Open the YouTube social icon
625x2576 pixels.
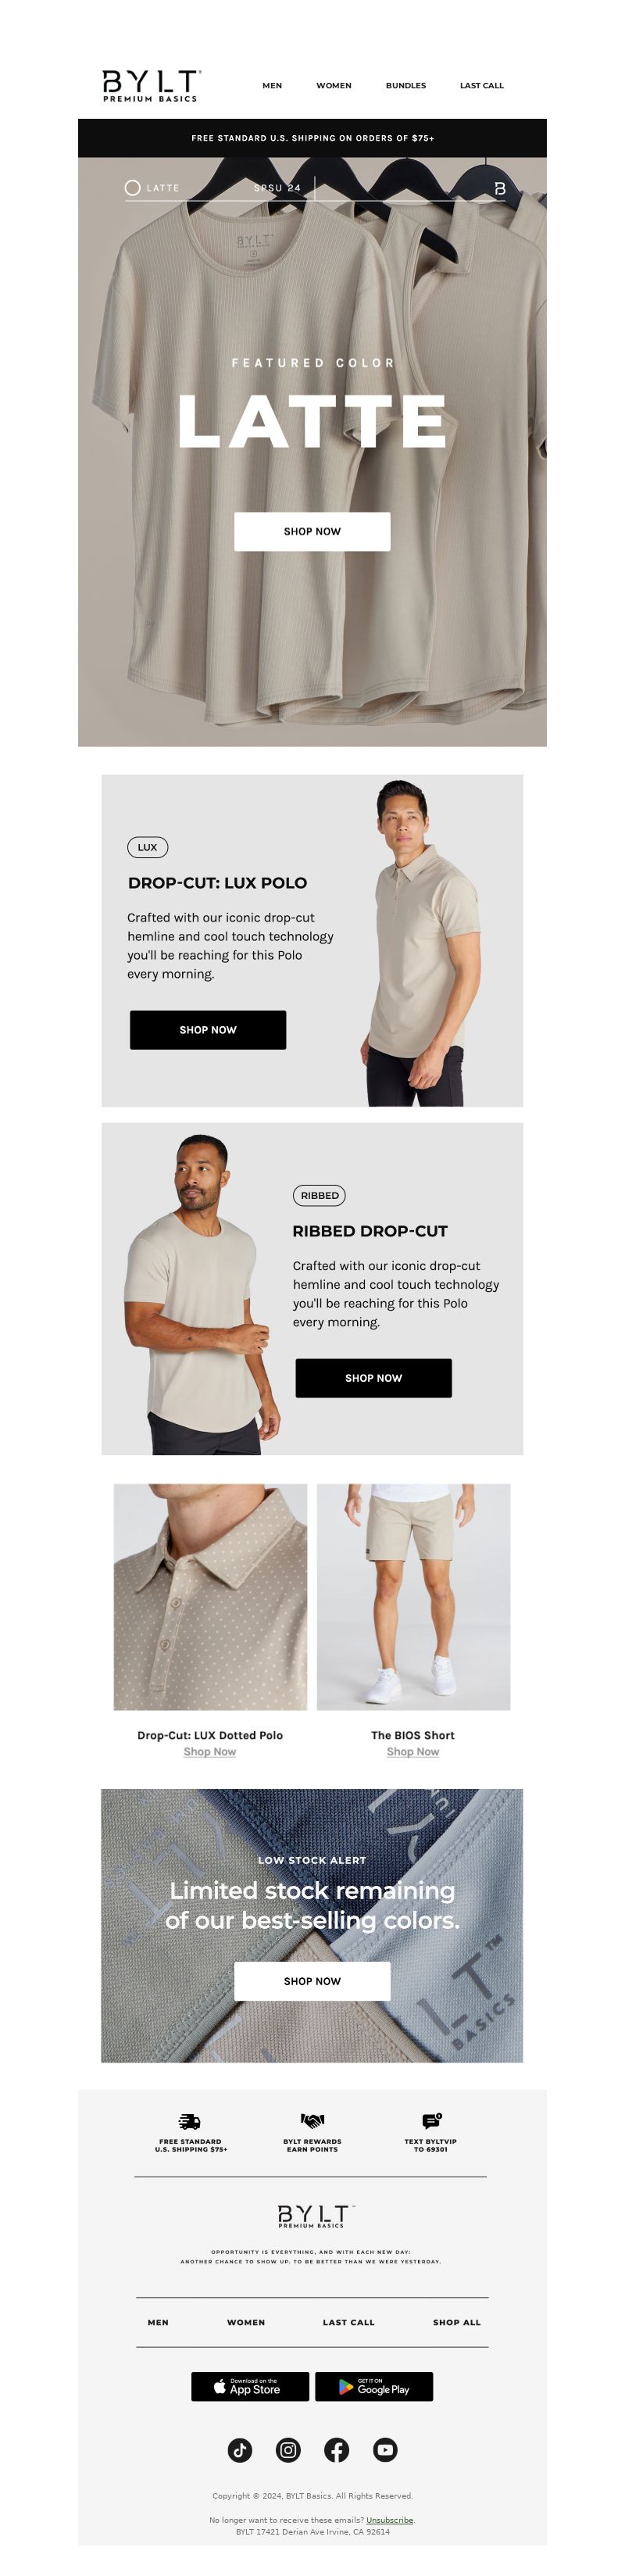(x=385, y=2449)
